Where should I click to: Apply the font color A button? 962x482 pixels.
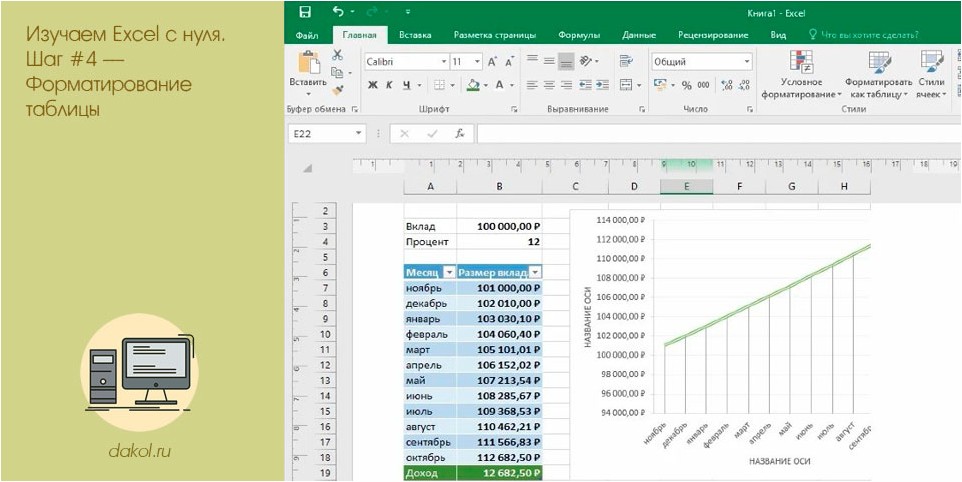(499, 85)
